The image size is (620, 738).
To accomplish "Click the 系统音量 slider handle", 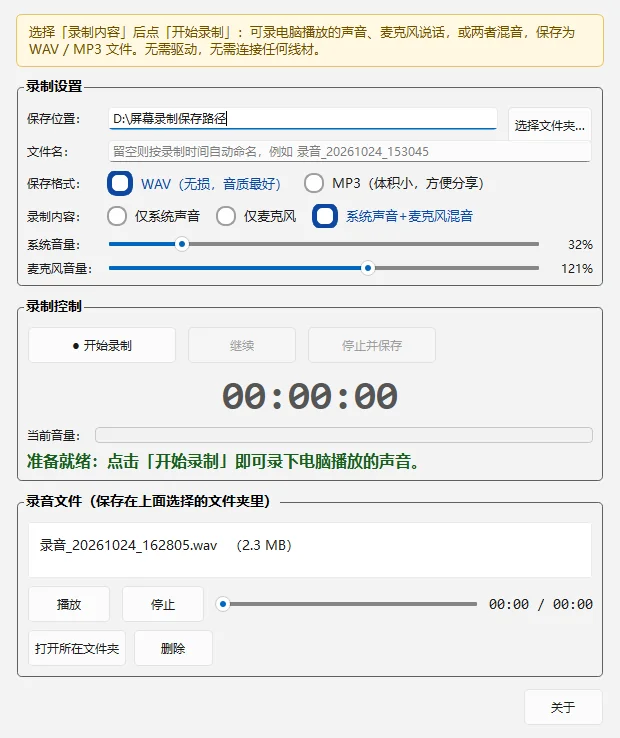I will tap(182, 244).
